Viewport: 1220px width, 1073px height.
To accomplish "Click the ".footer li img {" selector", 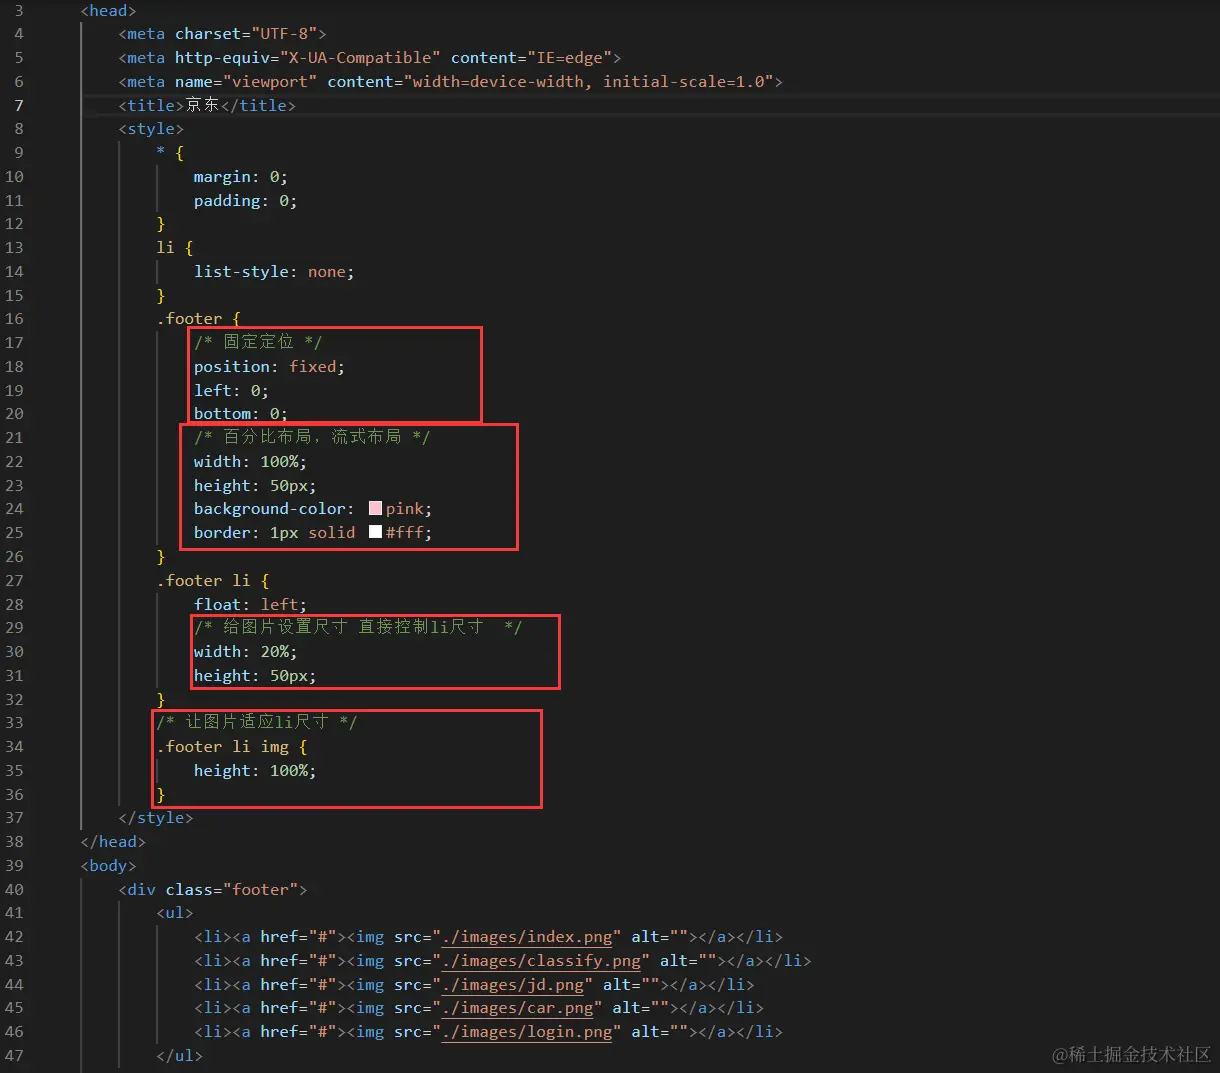I will point(232,747).
